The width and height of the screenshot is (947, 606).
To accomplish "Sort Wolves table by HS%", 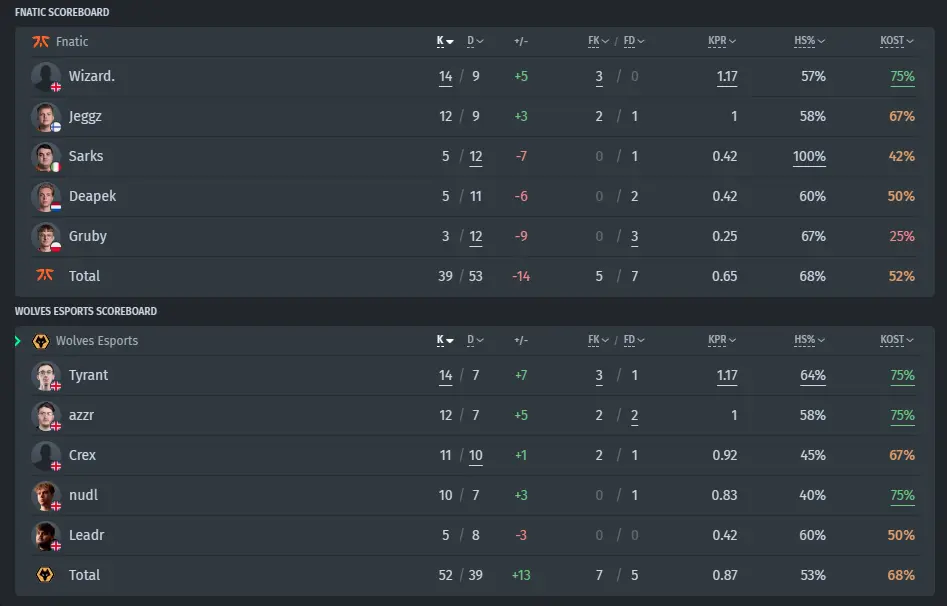I will click(x=809, y=340).
